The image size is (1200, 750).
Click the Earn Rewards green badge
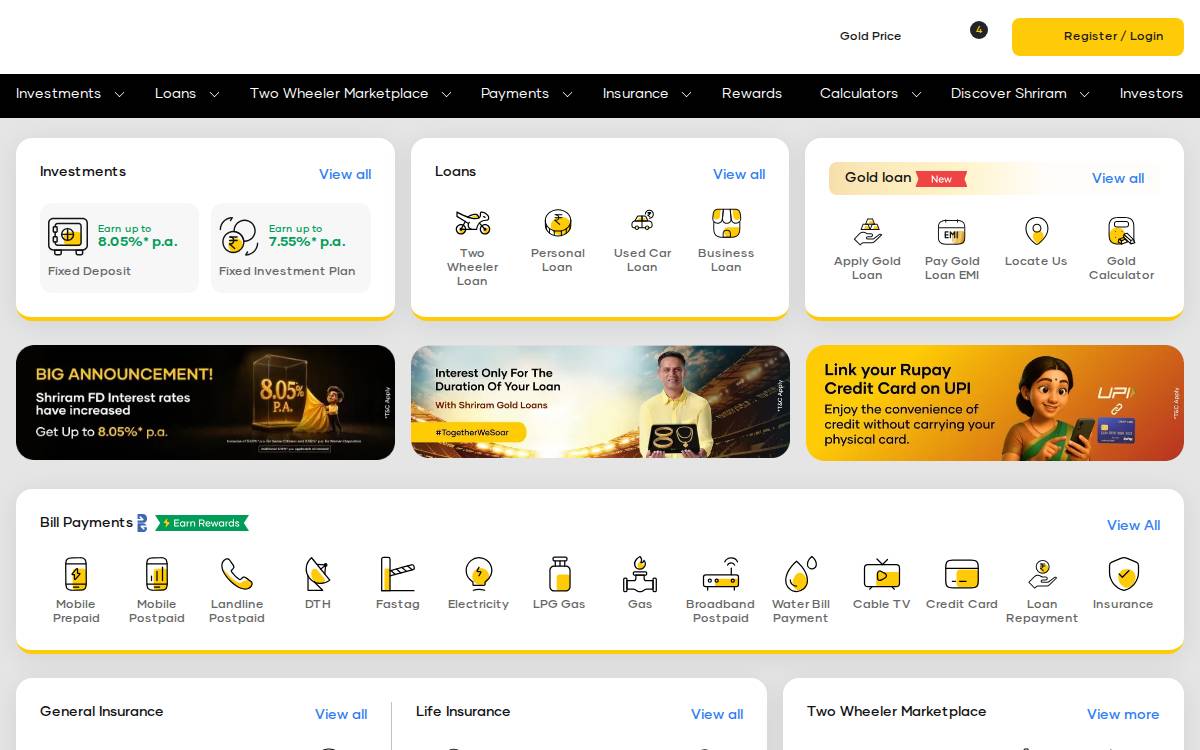(202, 523)
